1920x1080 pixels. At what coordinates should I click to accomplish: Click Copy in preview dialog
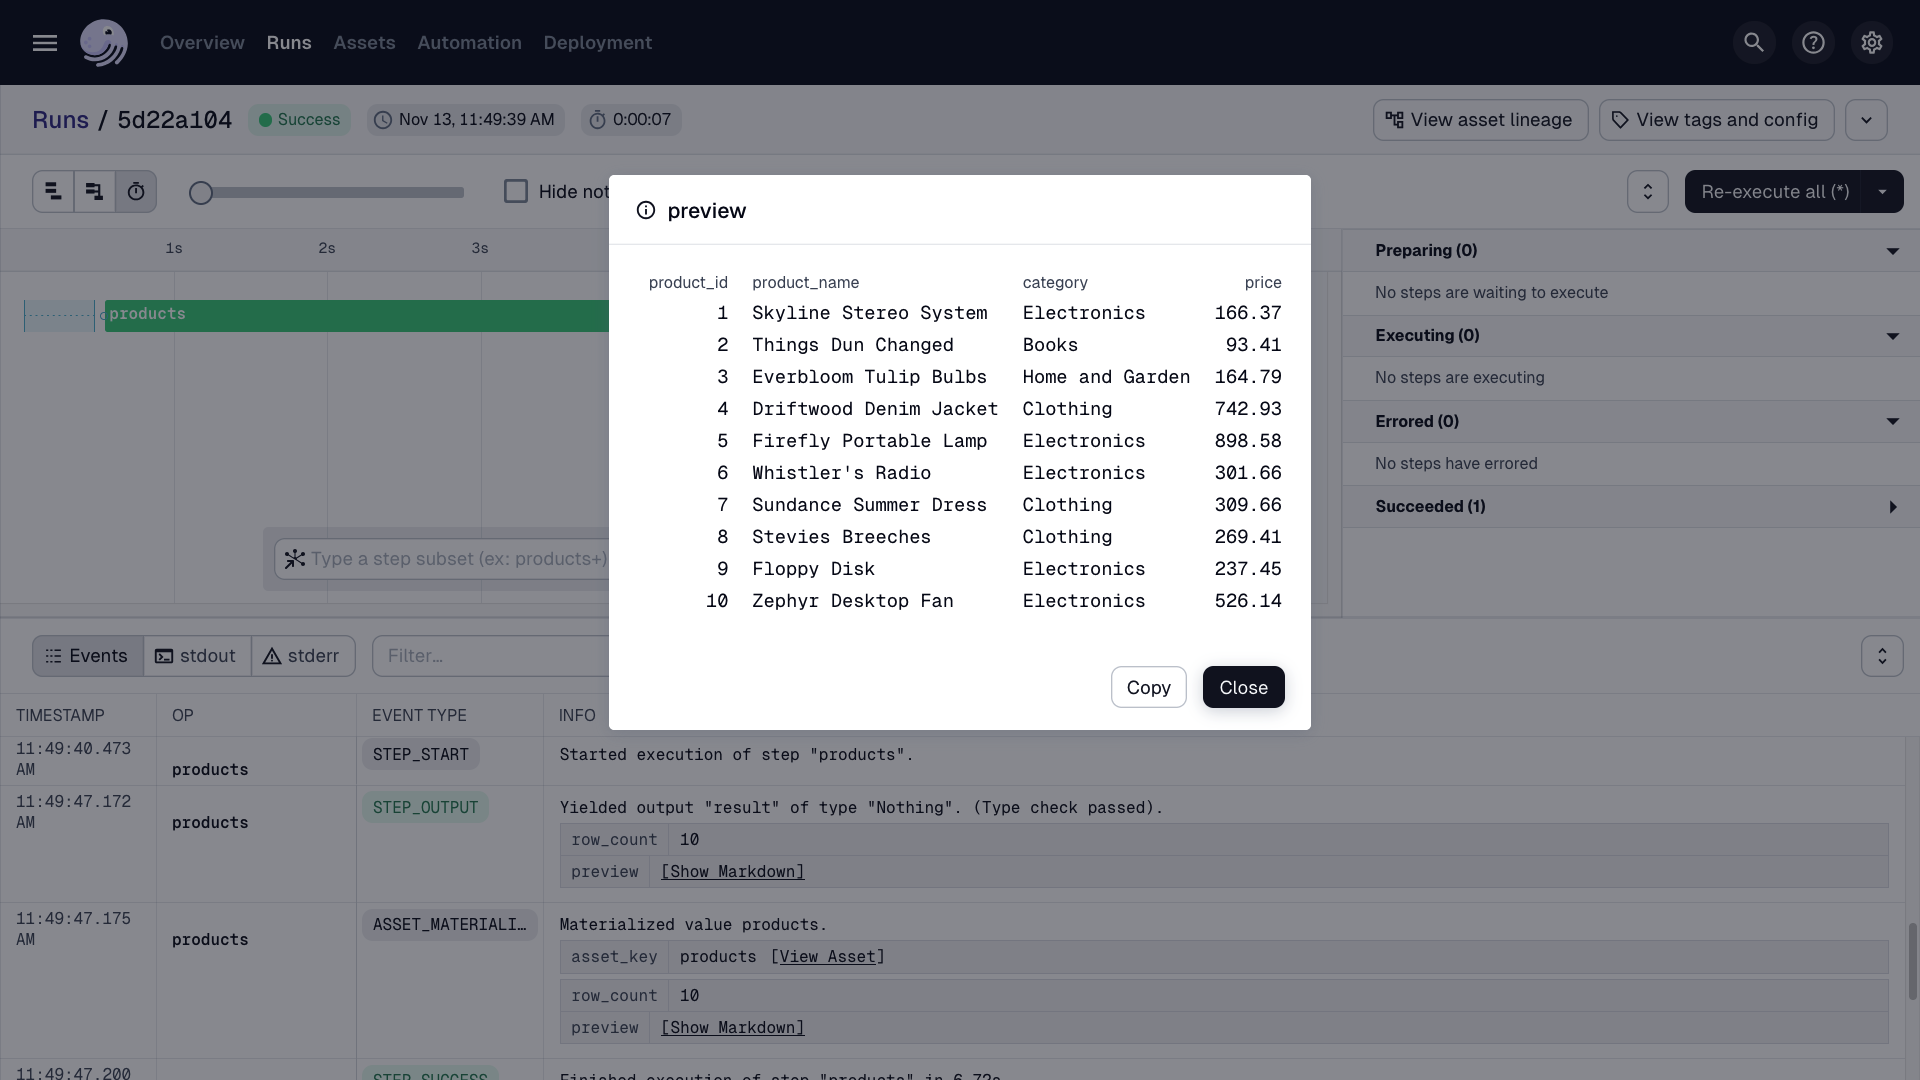1148,687
